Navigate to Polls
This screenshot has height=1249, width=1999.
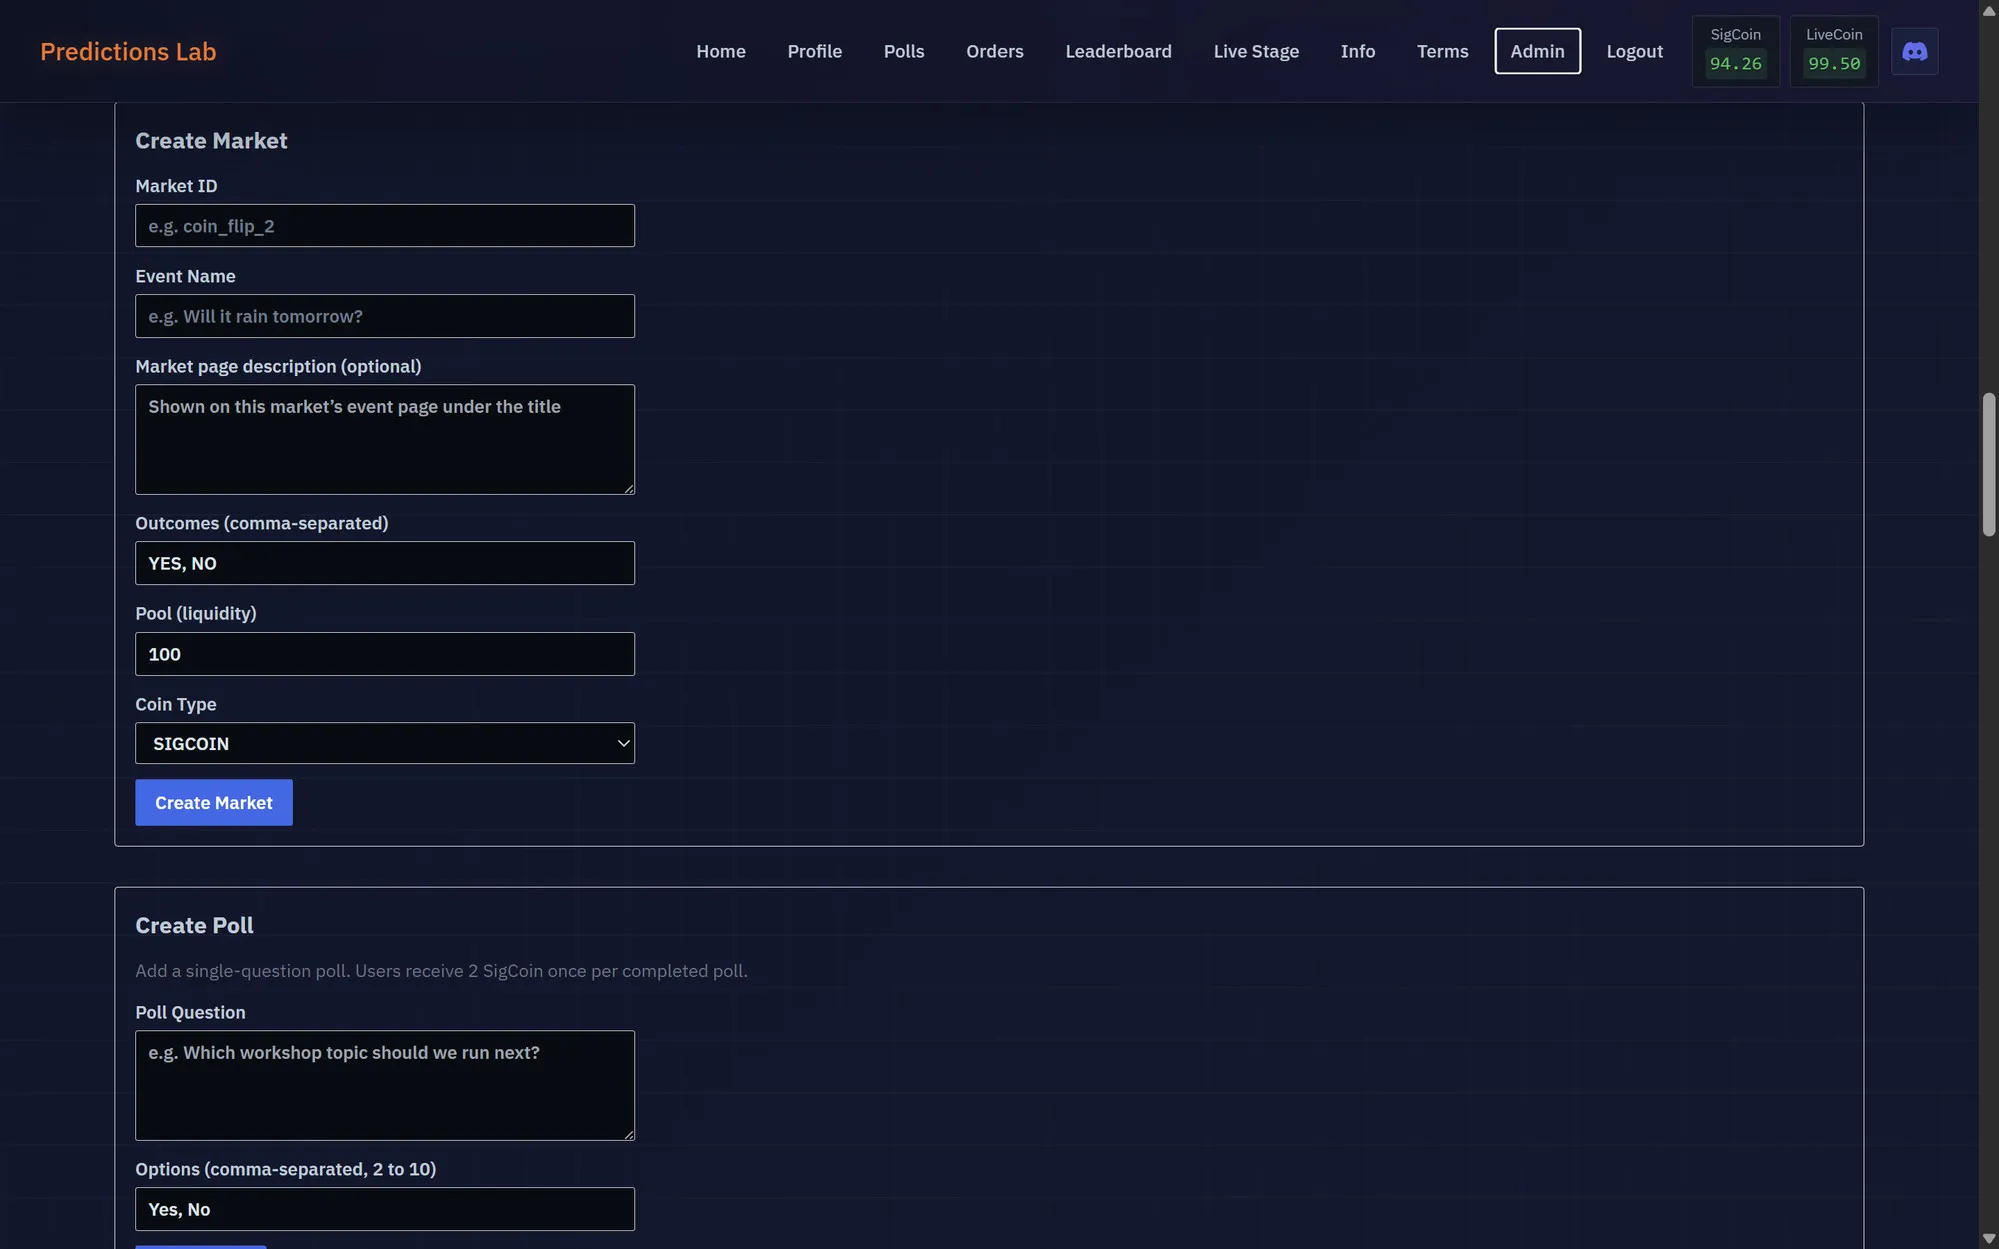(x=904, y=51)
